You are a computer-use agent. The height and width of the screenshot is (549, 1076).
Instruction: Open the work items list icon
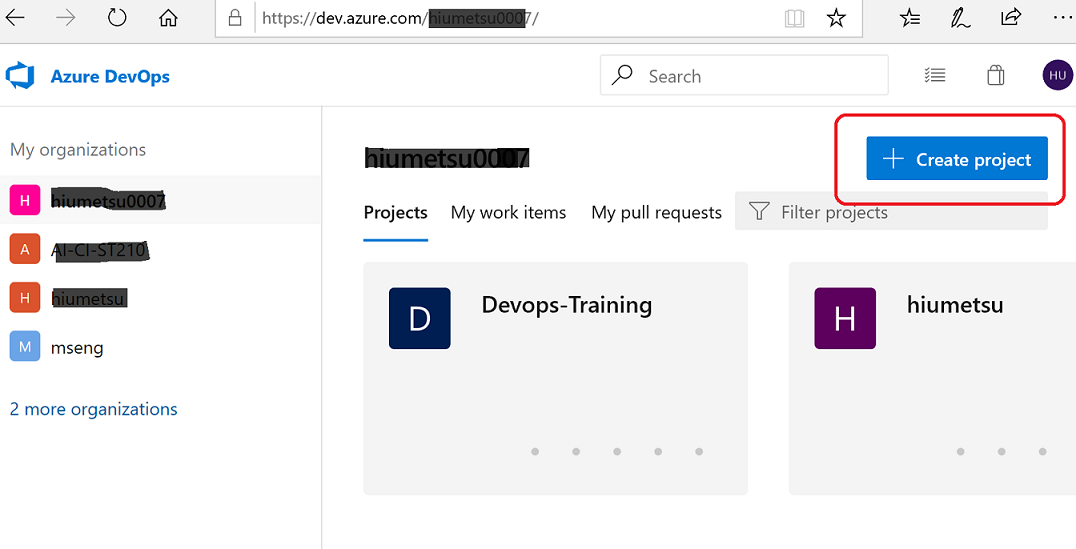[x=935, y=75]
